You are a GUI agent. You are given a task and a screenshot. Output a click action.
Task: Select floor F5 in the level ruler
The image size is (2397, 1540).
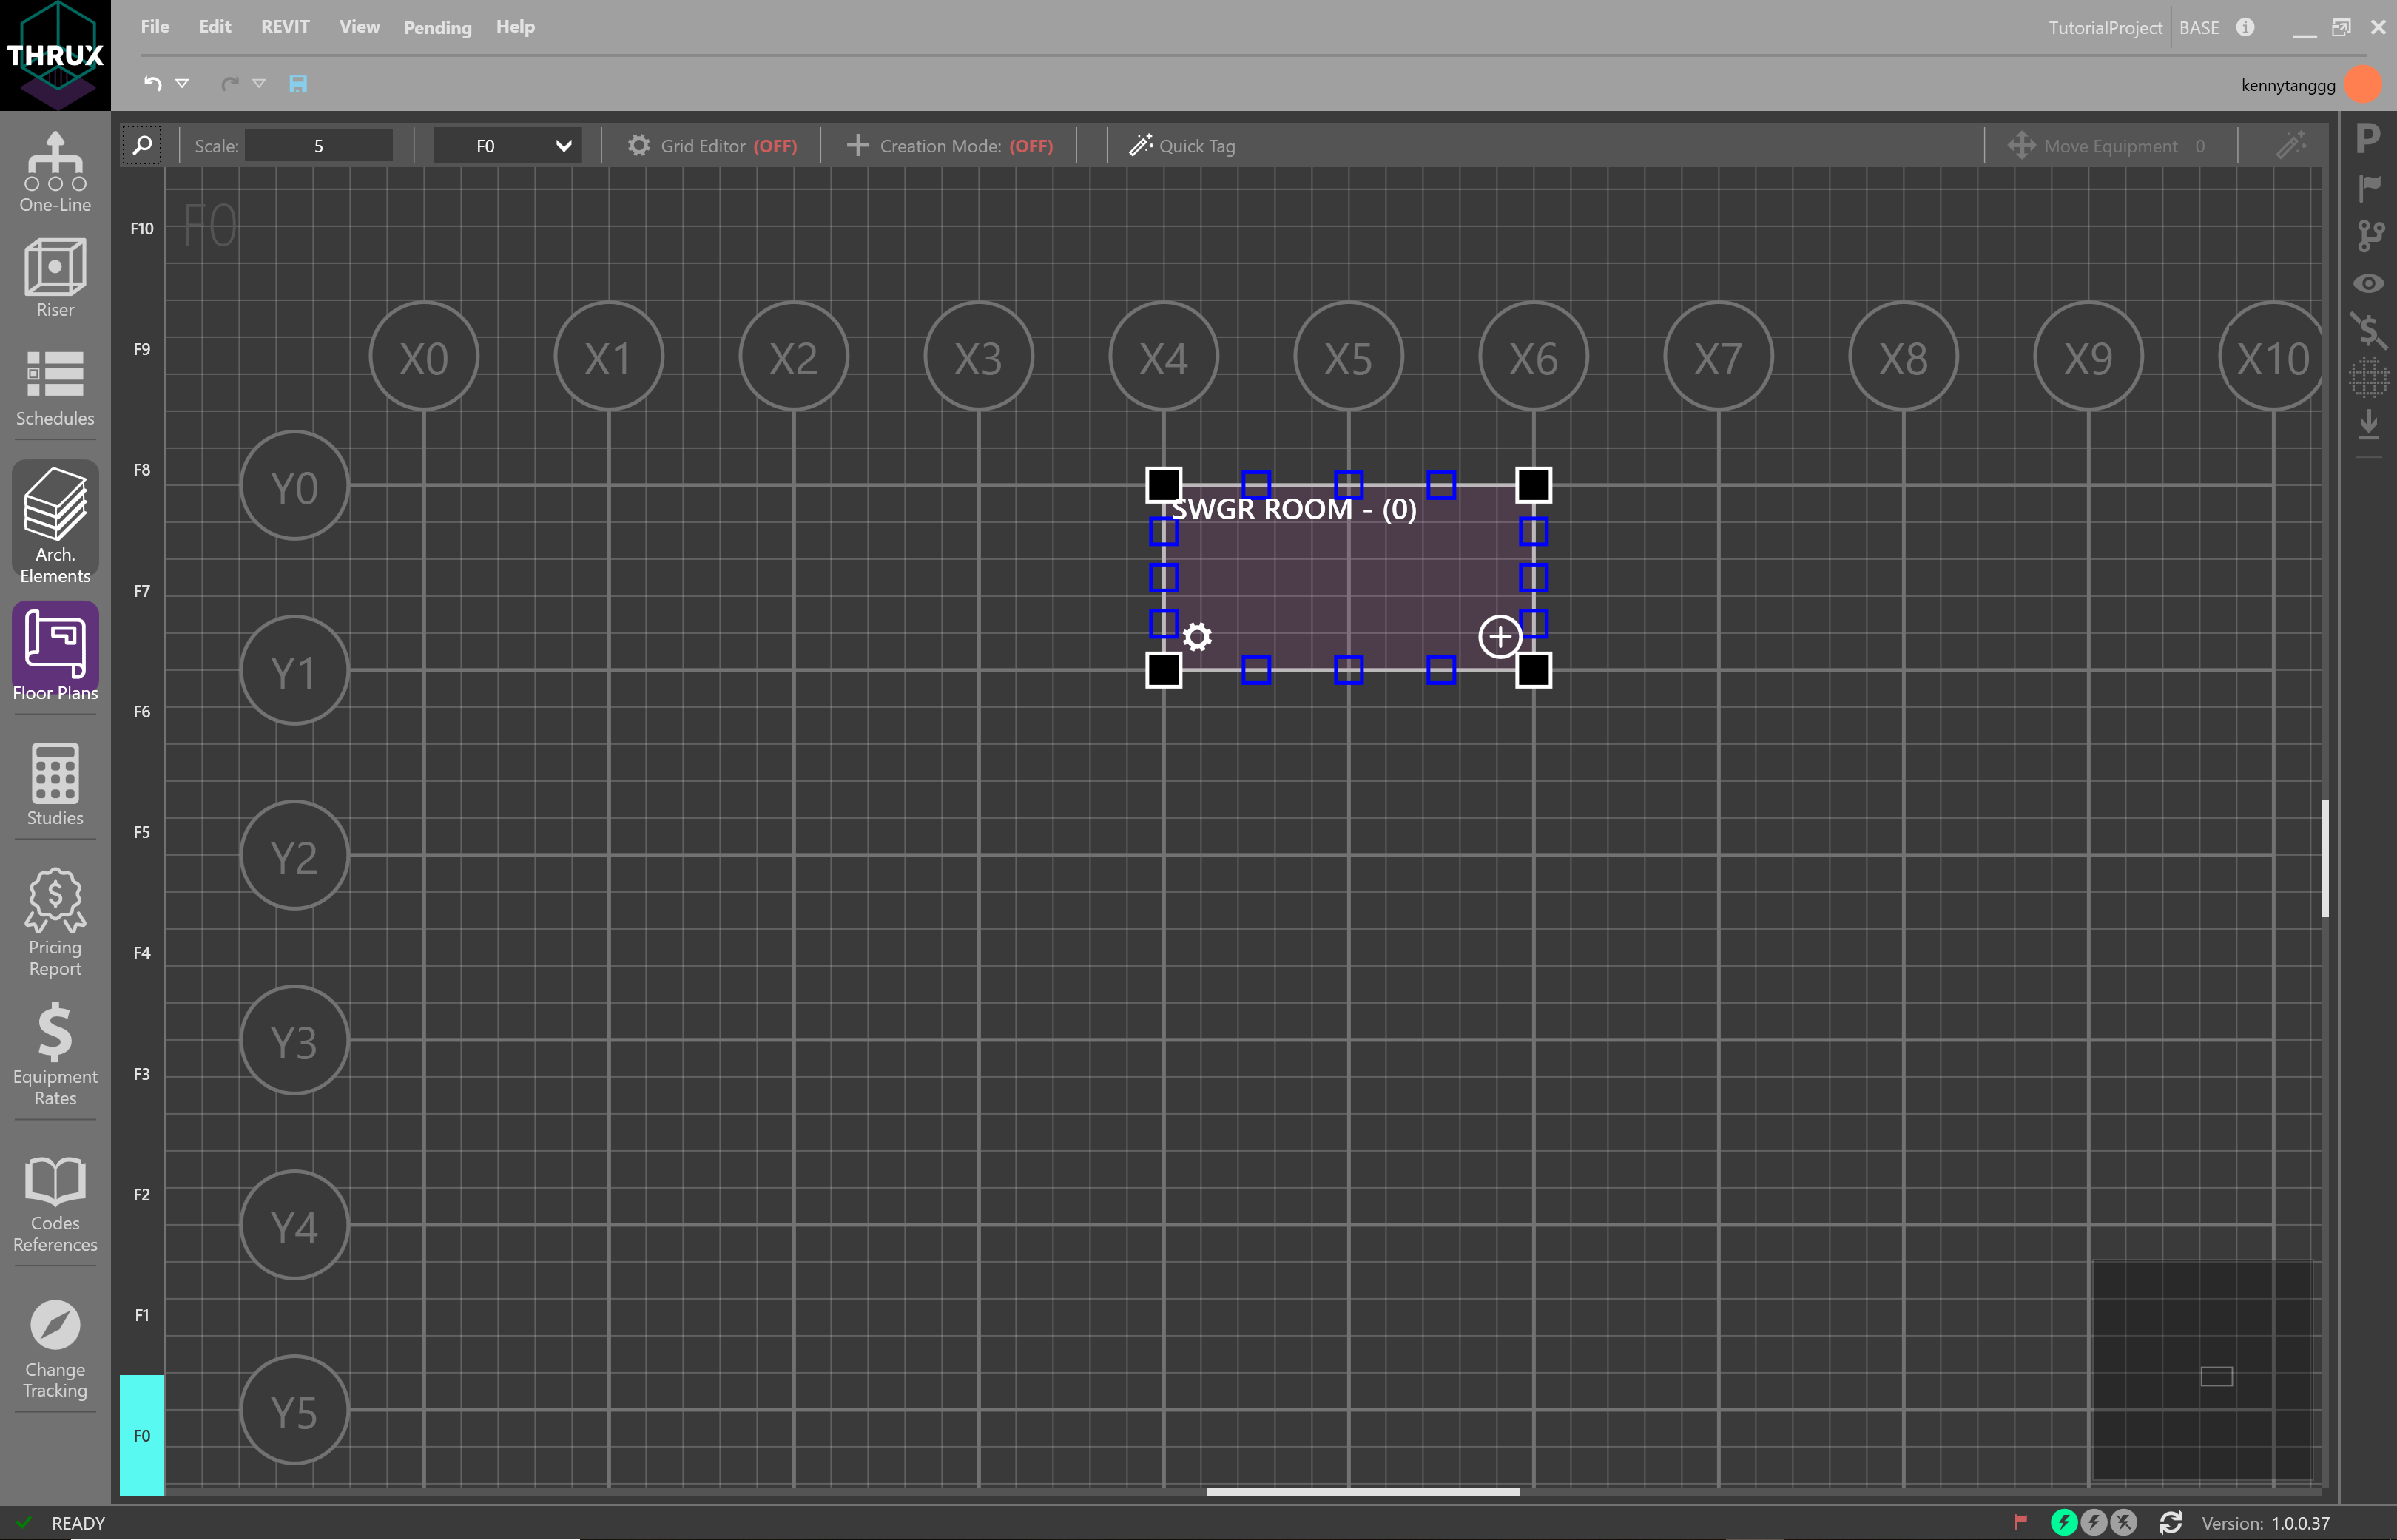coord(142,832)
